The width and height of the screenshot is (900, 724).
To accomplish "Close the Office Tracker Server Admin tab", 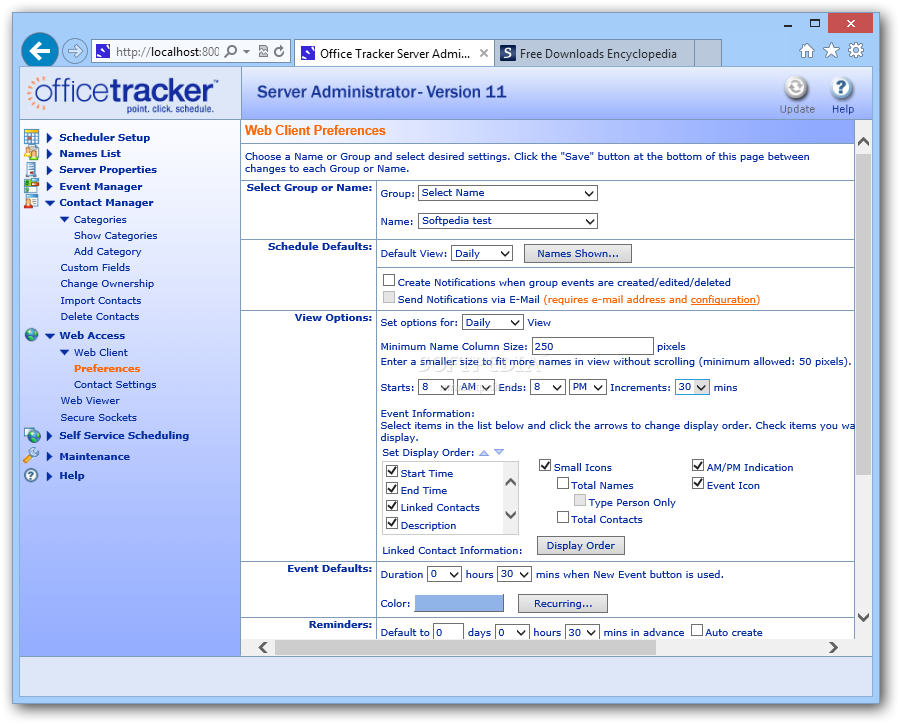I will point(484,53).
